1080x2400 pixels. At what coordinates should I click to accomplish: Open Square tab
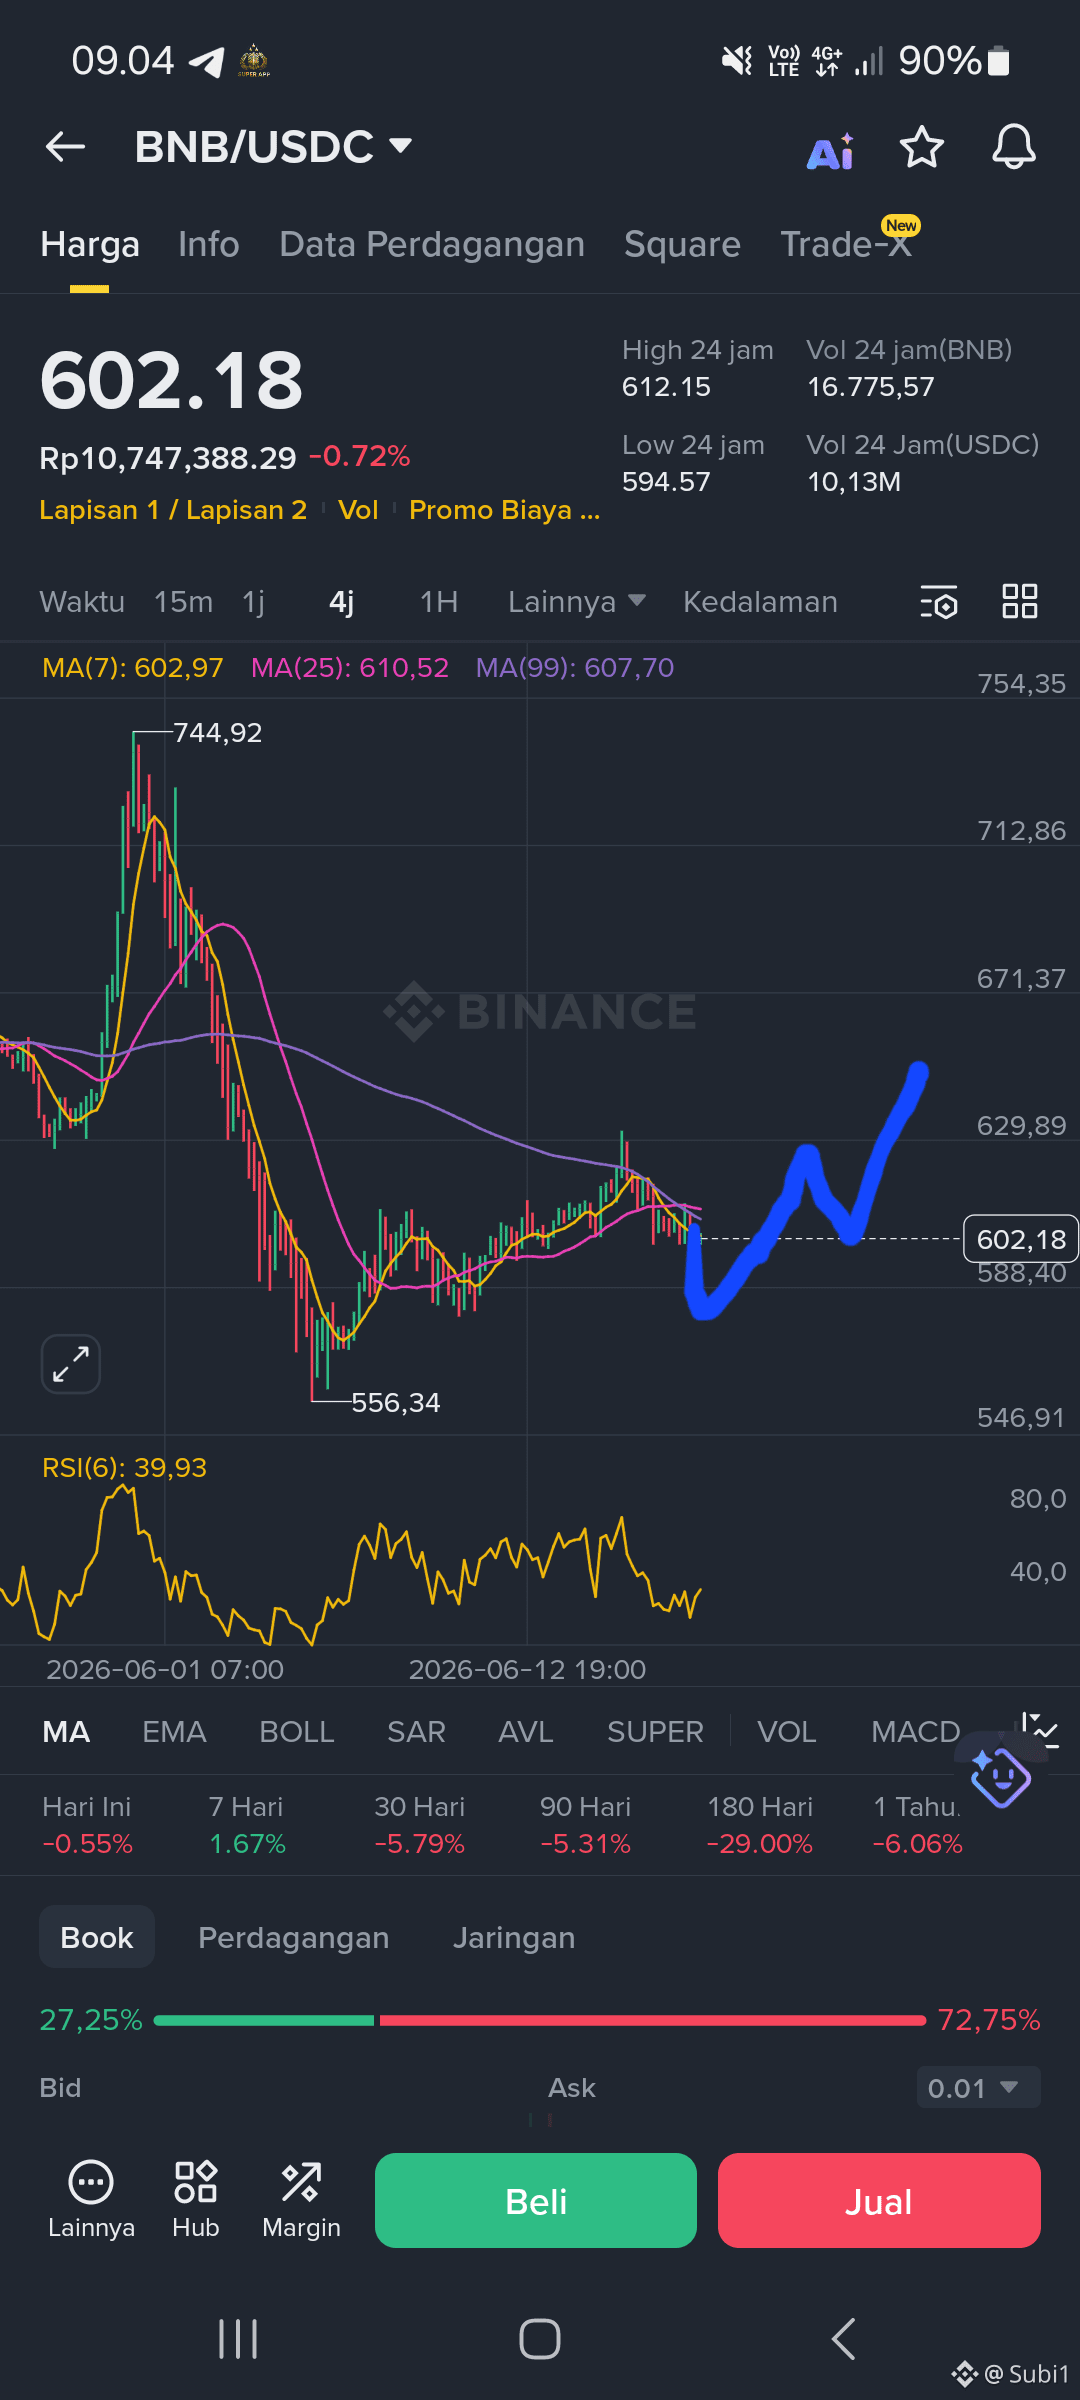(x=682, y=245)
